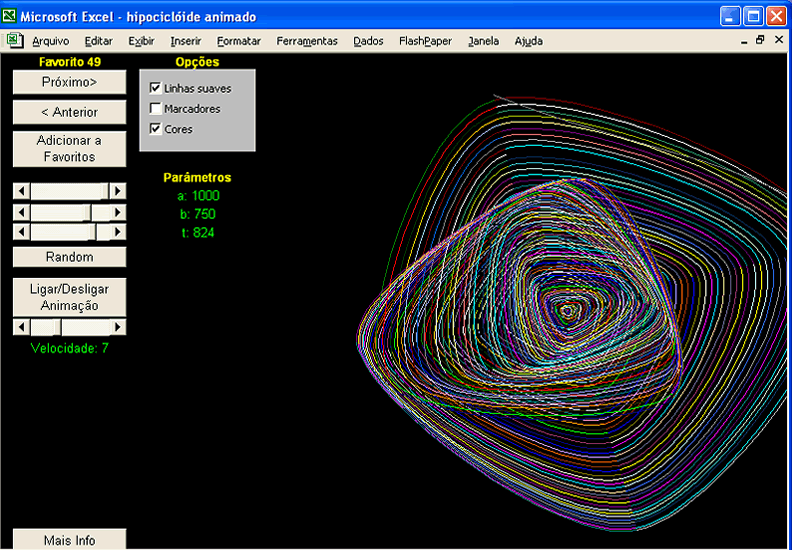This screenshot has height=550, width=794.
Task: Disable the Cores checkbox
Action: pyautogui.click(x=155, y=129)
